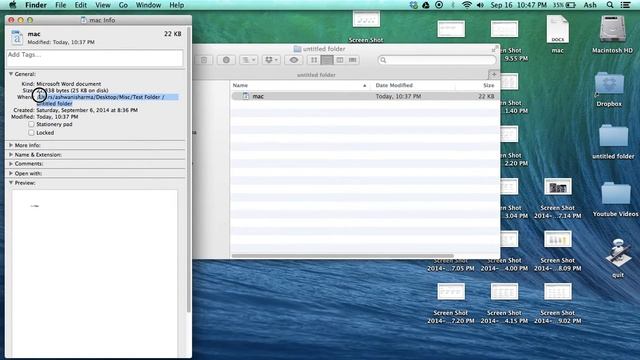Screen dimensions: 640x360
Task: Sort by the Date Modified column header
Action: tap(413, 85)
